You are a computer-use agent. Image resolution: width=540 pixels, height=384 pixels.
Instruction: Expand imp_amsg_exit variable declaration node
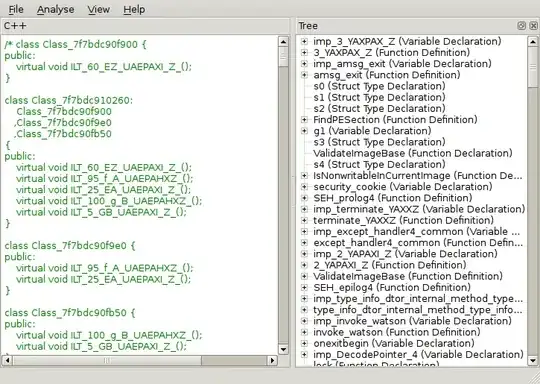pos(304,64)
